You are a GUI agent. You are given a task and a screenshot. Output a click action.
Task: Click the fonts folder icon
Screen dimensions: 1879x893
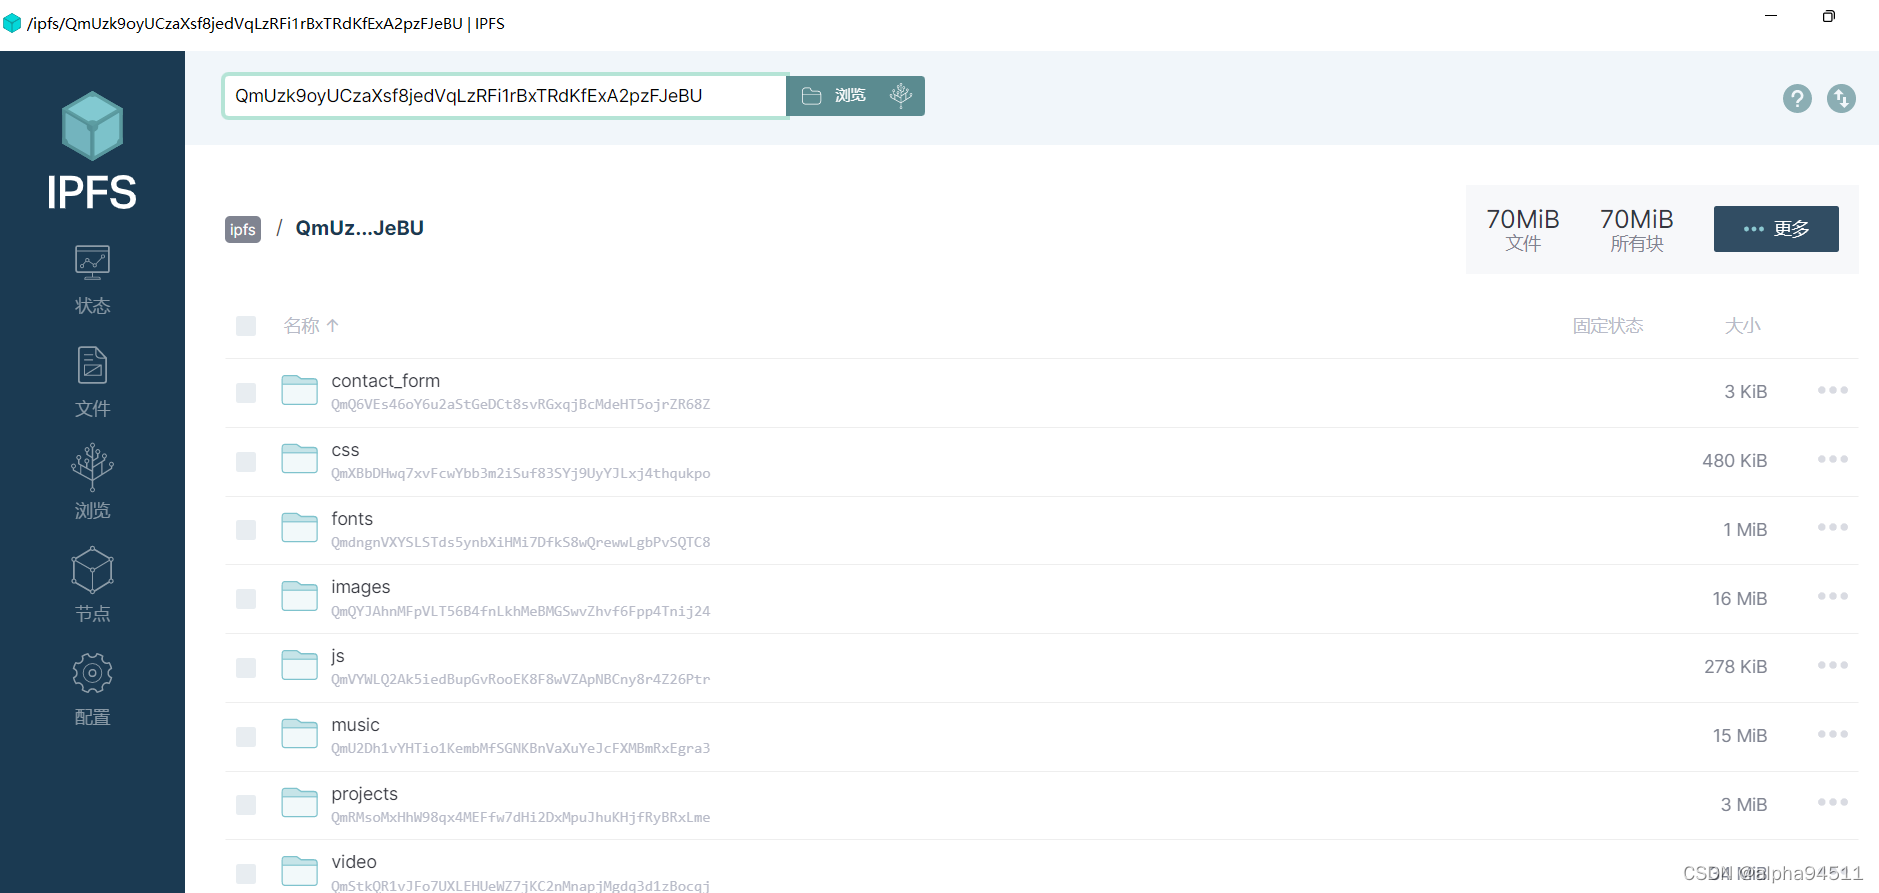tap(299, 528)
